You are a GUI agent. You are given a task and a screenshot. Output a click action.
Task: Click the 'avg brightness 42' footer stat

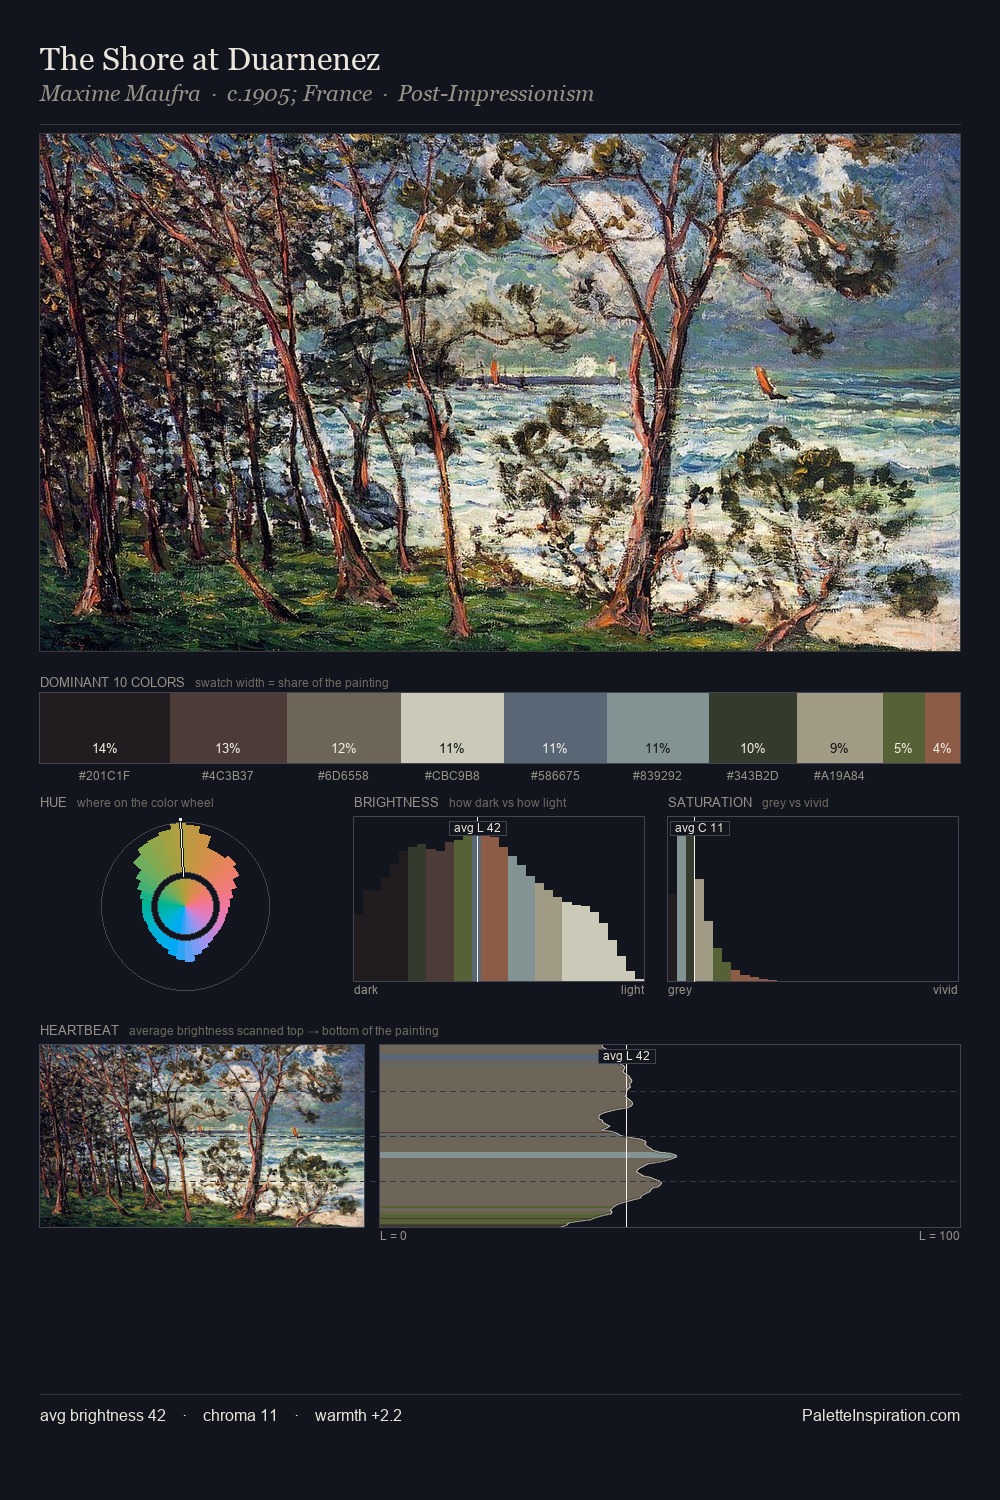point(103,1415)
